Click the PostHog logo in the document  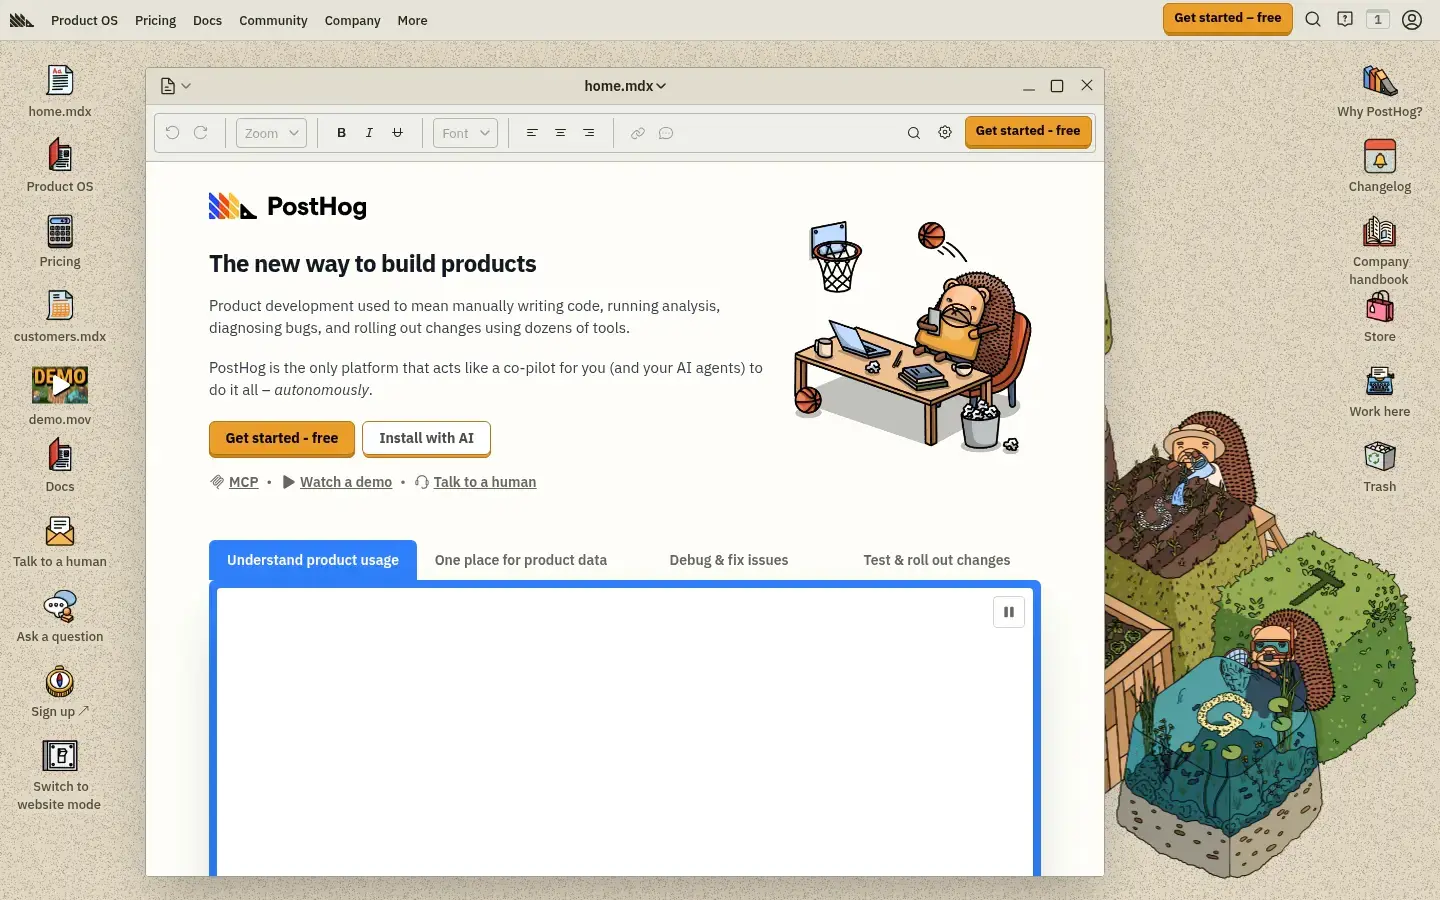coord(288,207)
